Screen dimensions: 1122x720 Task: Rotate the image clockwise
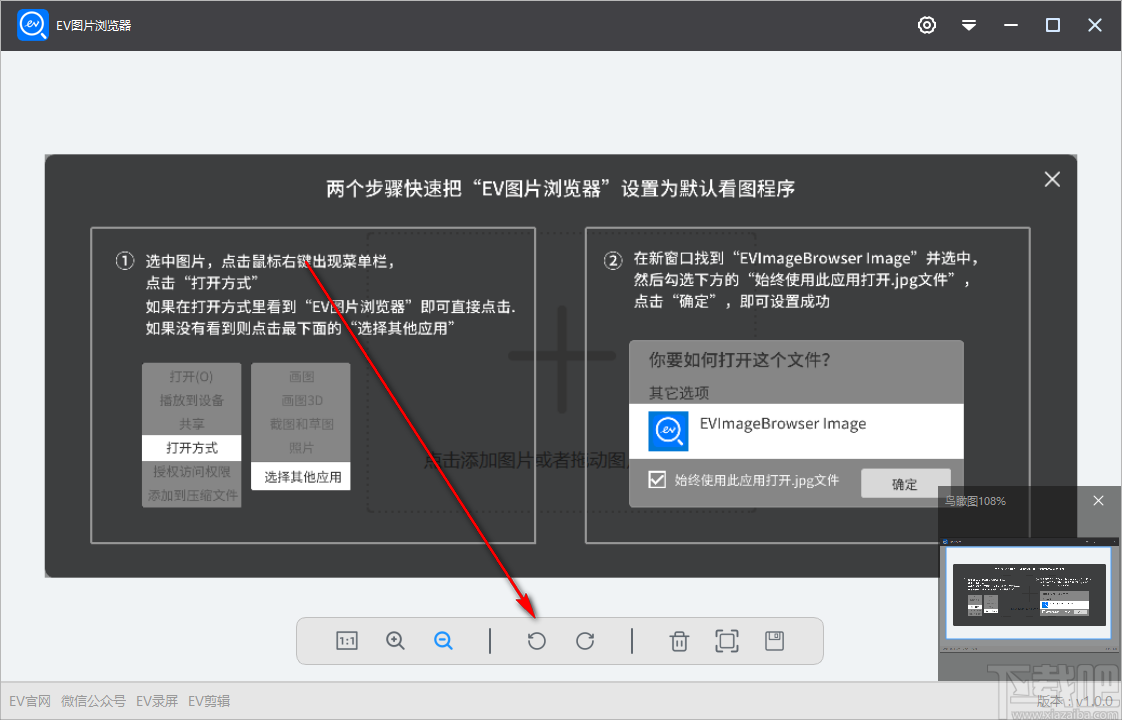pos(585,640)
